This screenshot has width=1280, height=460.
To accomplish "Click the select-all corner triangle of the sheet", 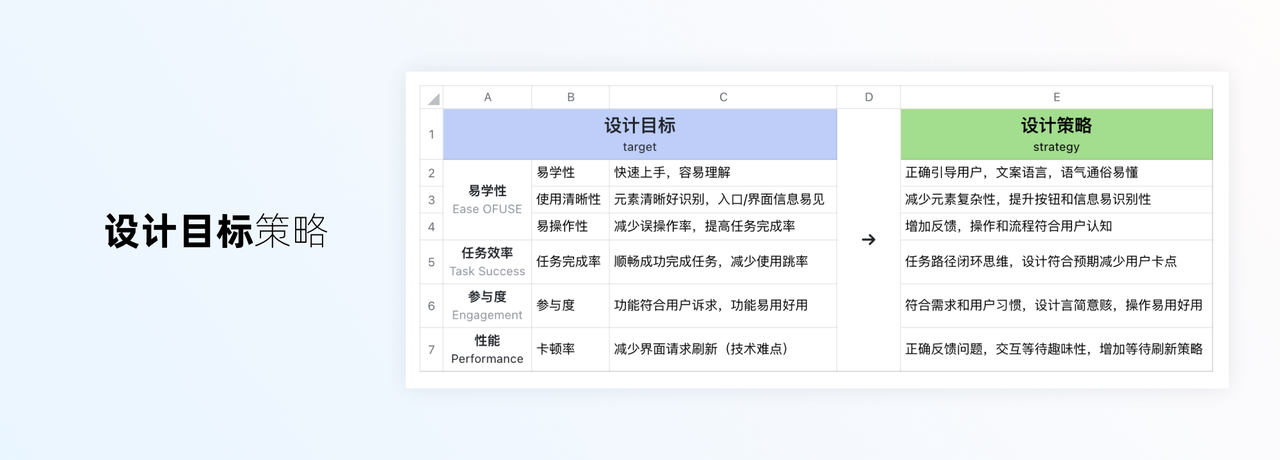I will [x=432, y=97].
